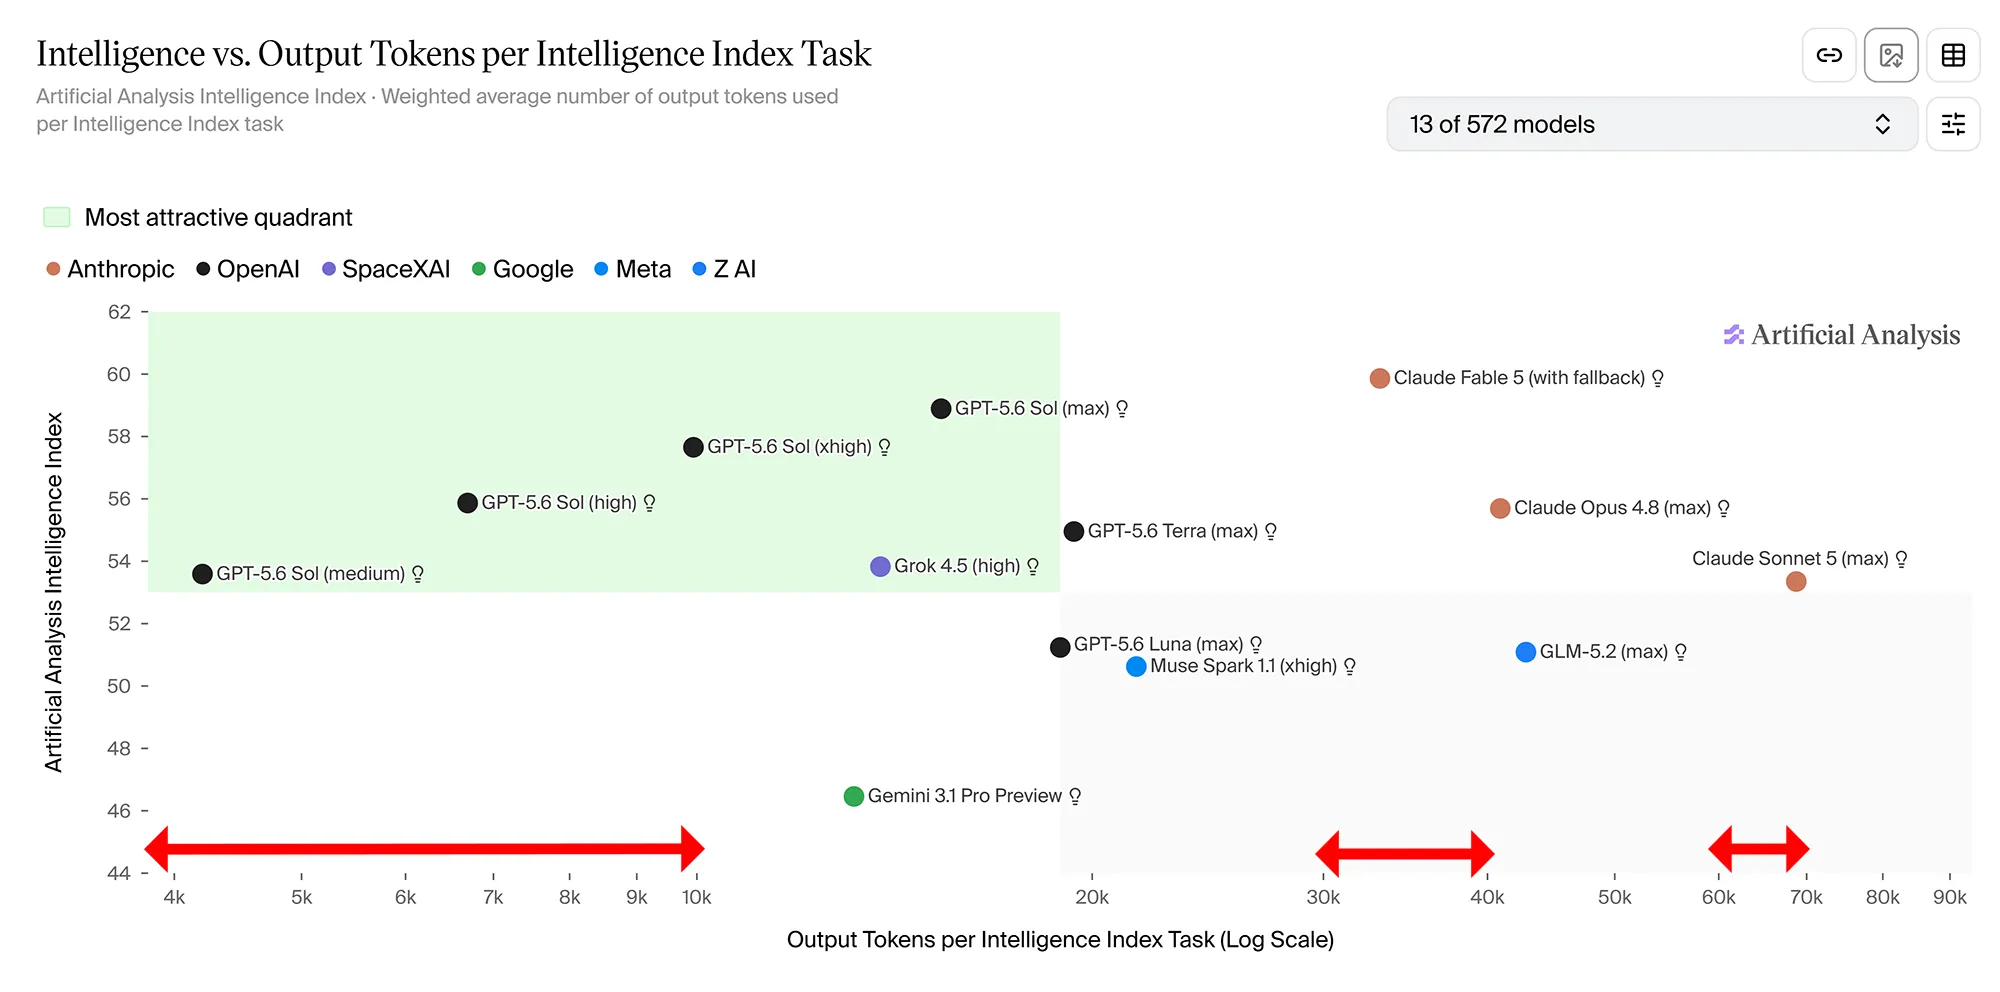The image size is (2000, 992).
Task: Click the up-down chevron in models selector
Action: click(1883, 124)
